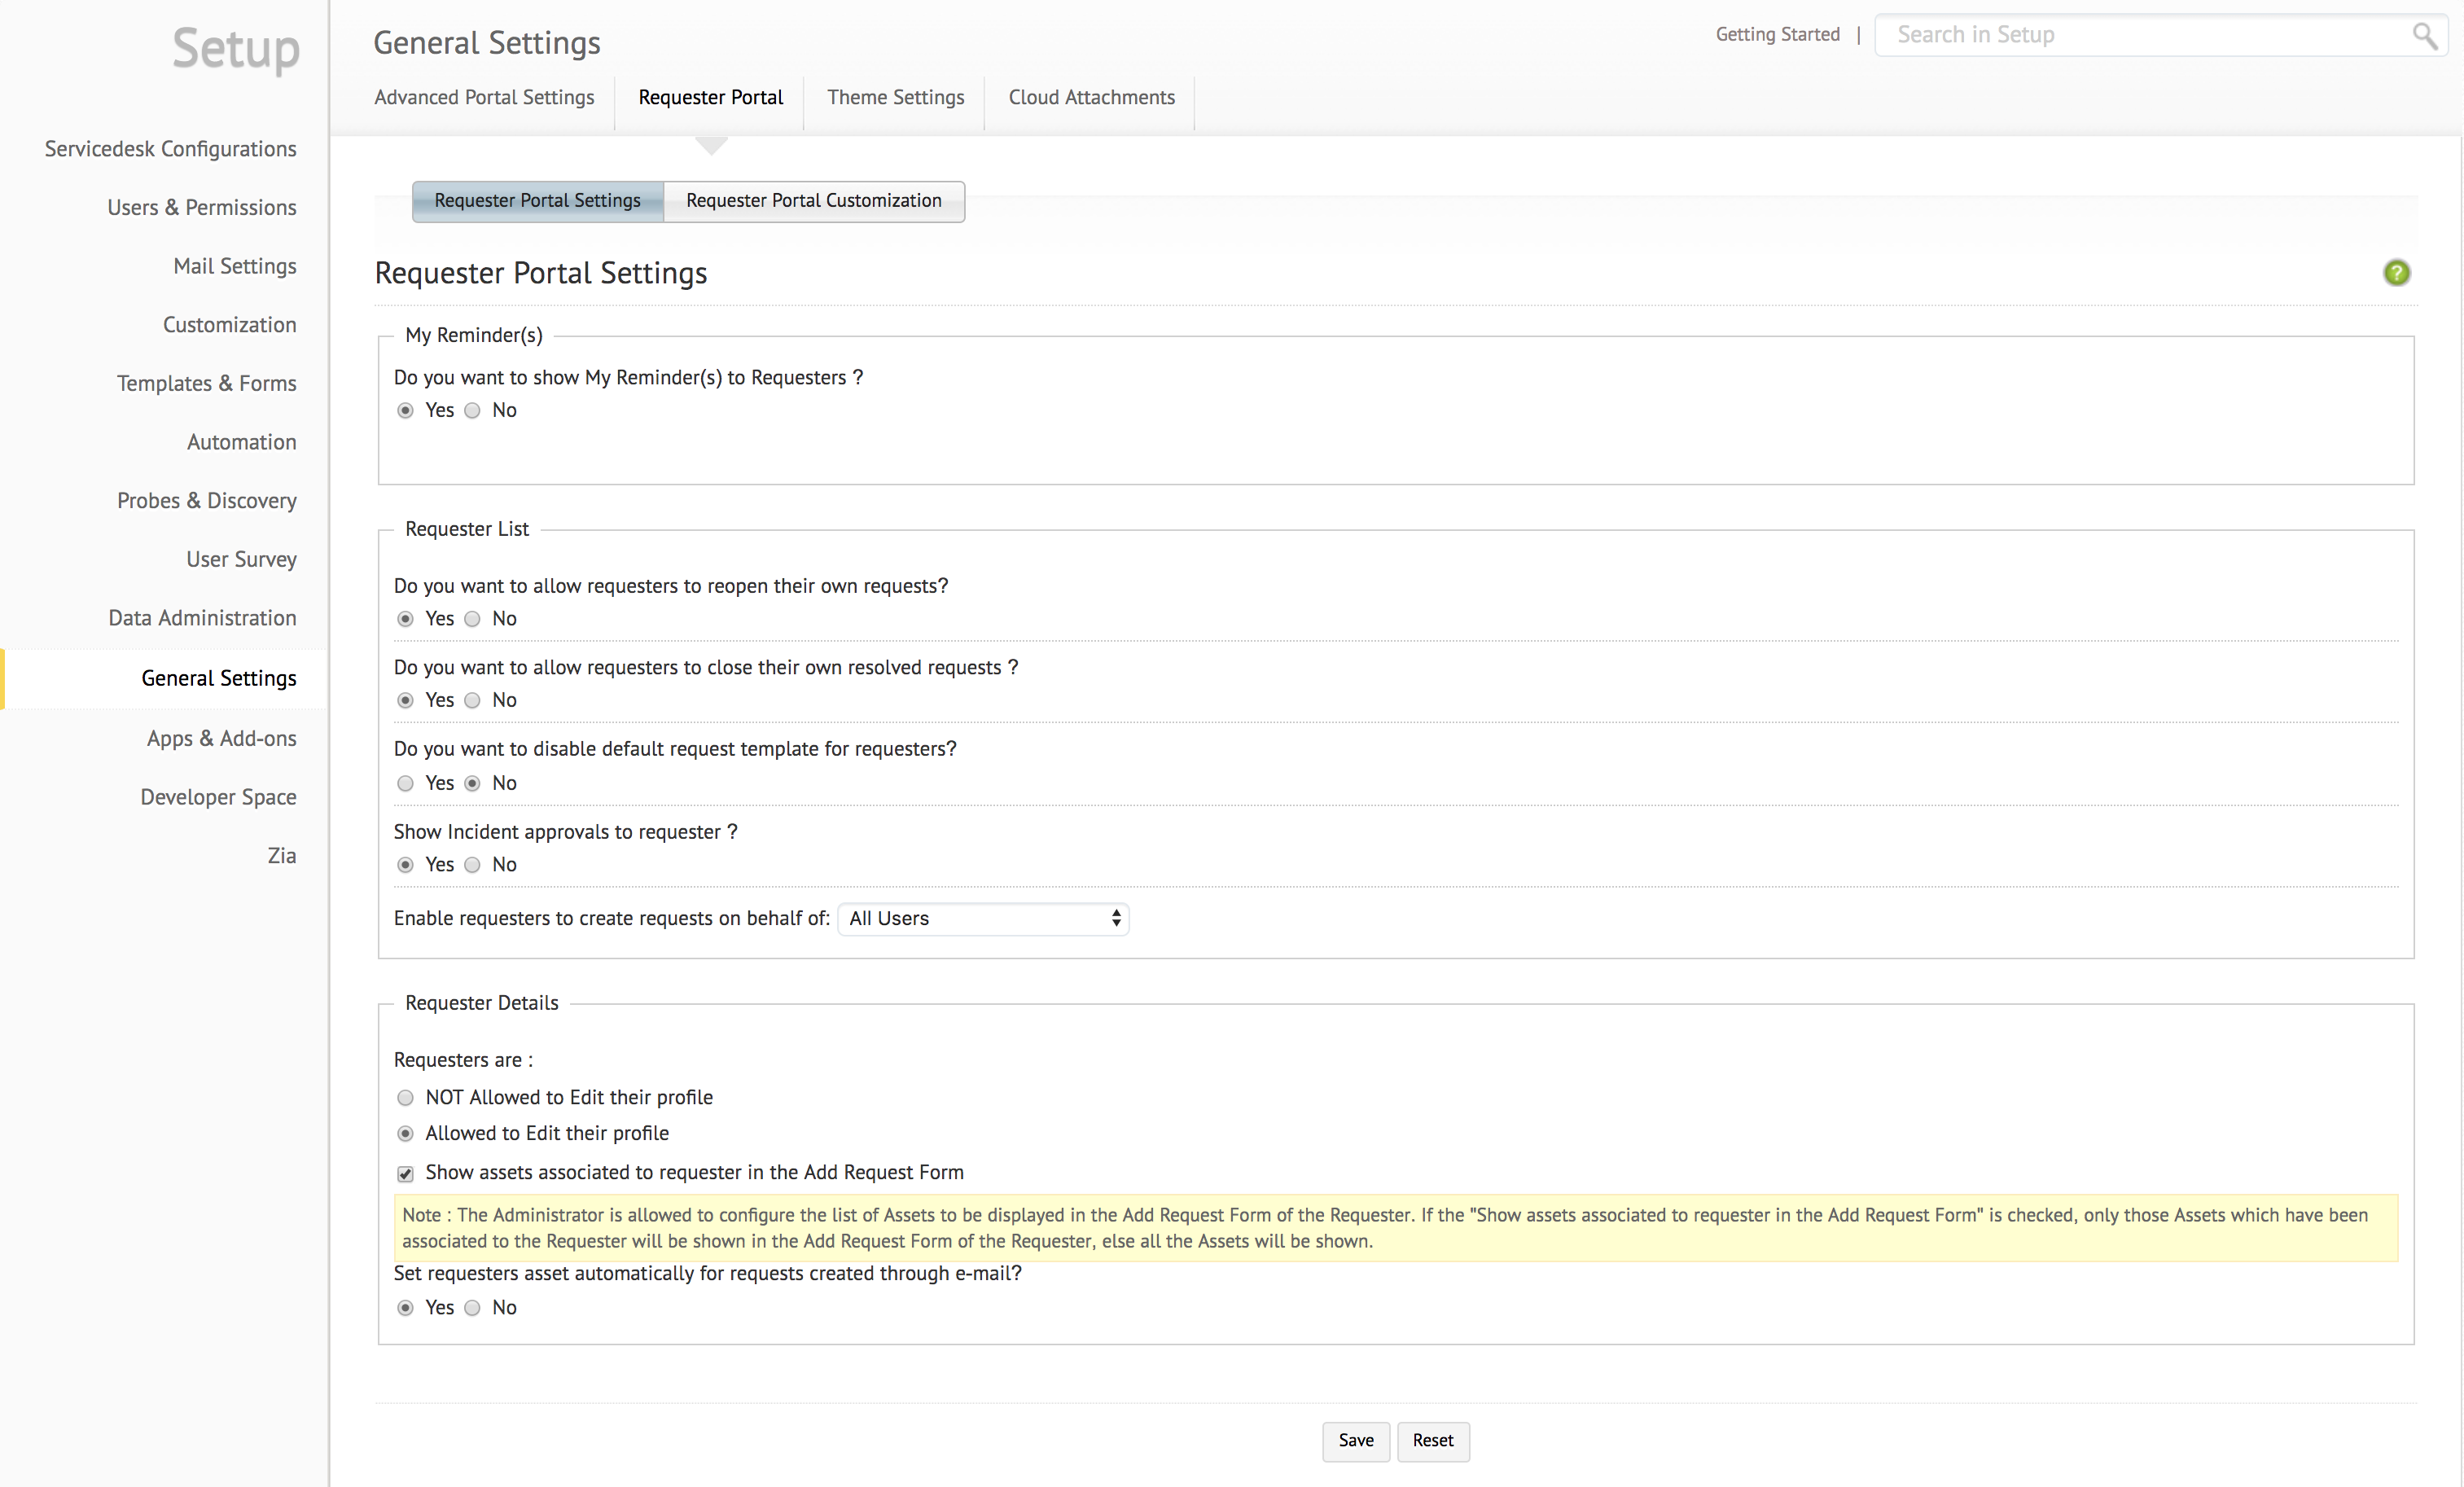The image size is (2464, 1487).
Task: Click the search magnifier icon
Action: point(2424,36)
